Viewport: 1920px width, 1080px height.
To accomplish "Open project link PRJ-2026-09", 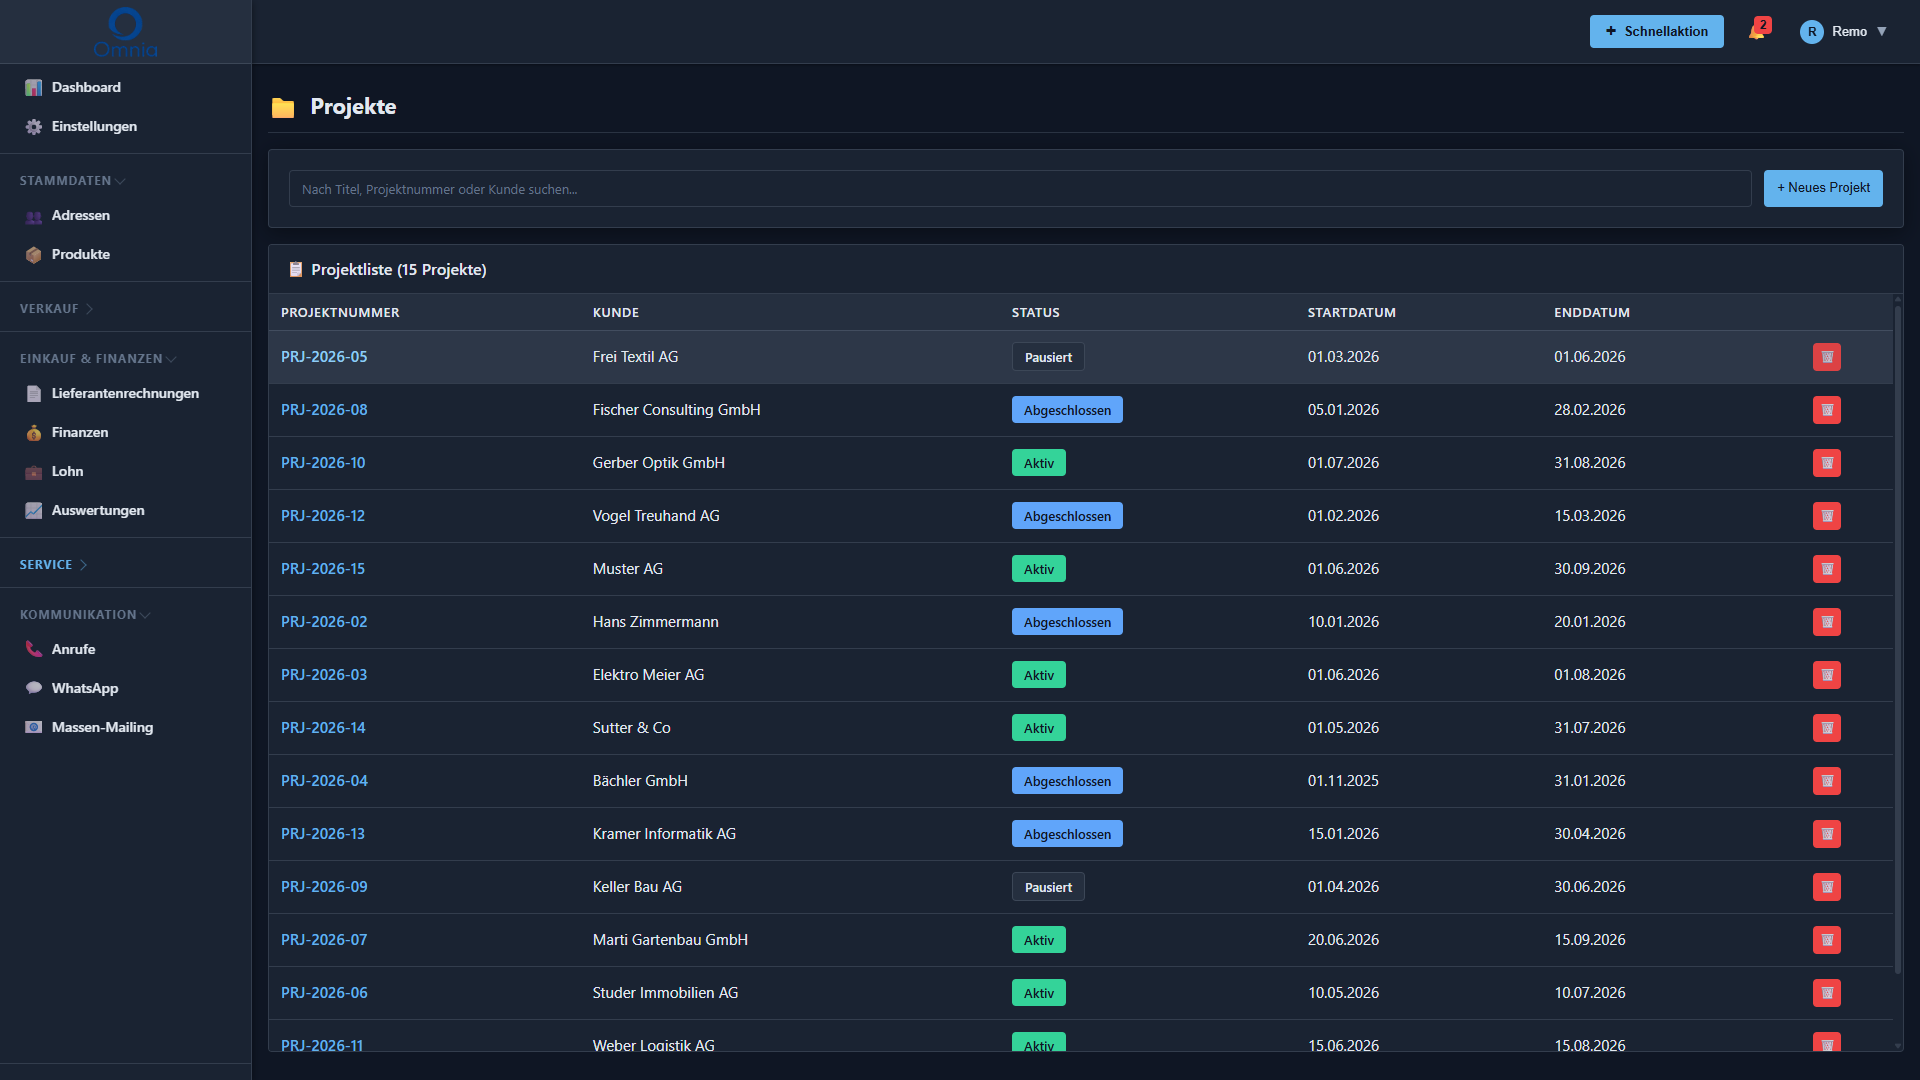I will point(324,887).
